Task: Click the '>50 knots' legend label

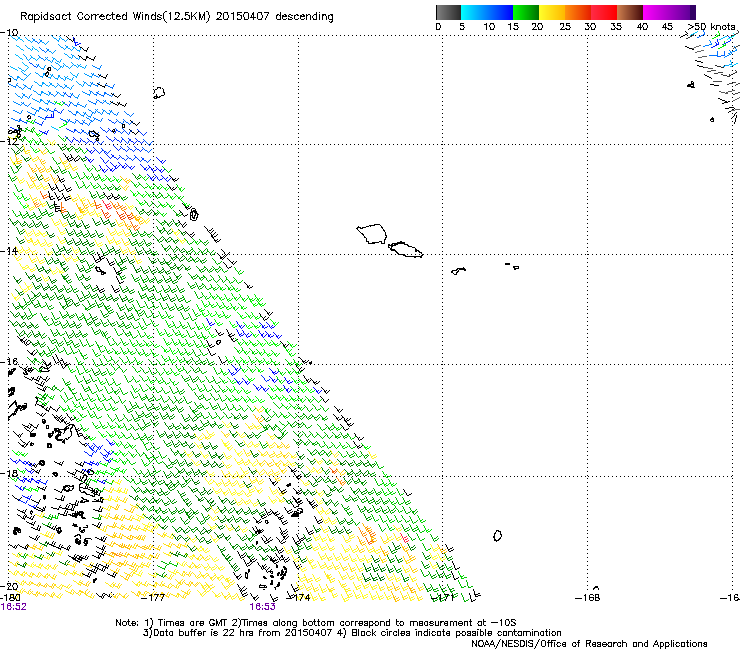Action: tap(712, 27)
